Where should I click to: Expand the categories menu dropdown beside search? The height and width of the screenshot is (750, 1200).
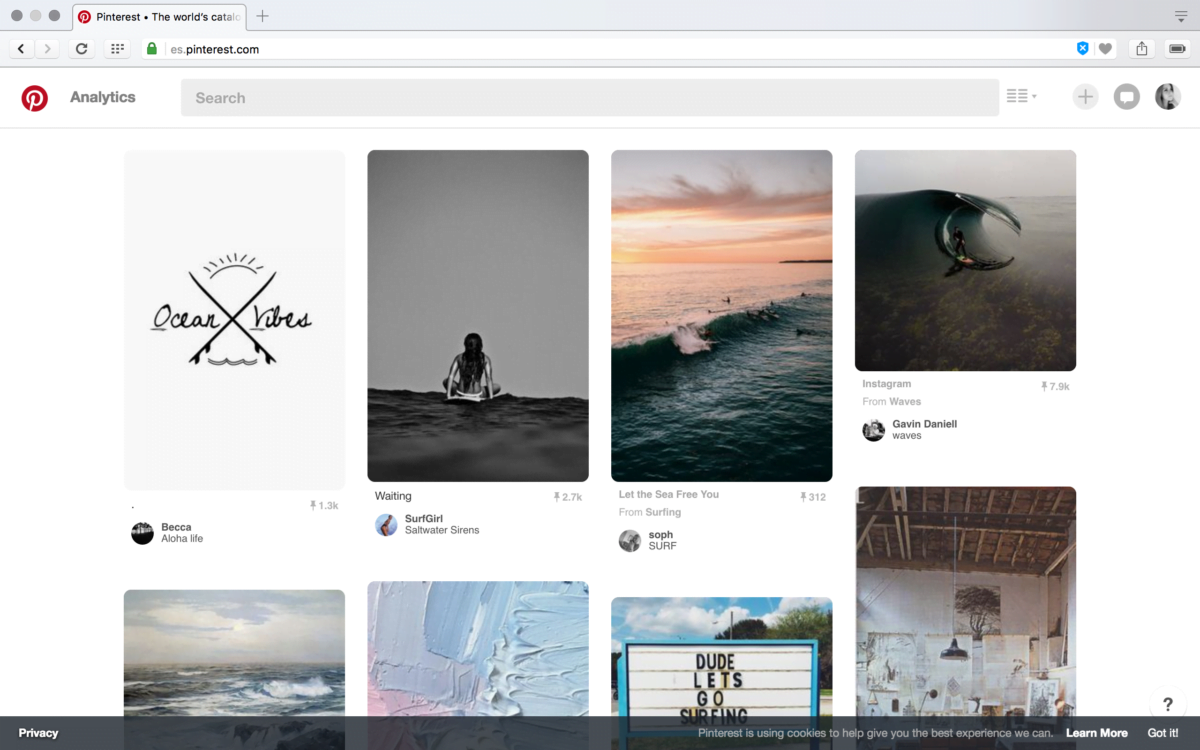click(x=1021, y=96)
